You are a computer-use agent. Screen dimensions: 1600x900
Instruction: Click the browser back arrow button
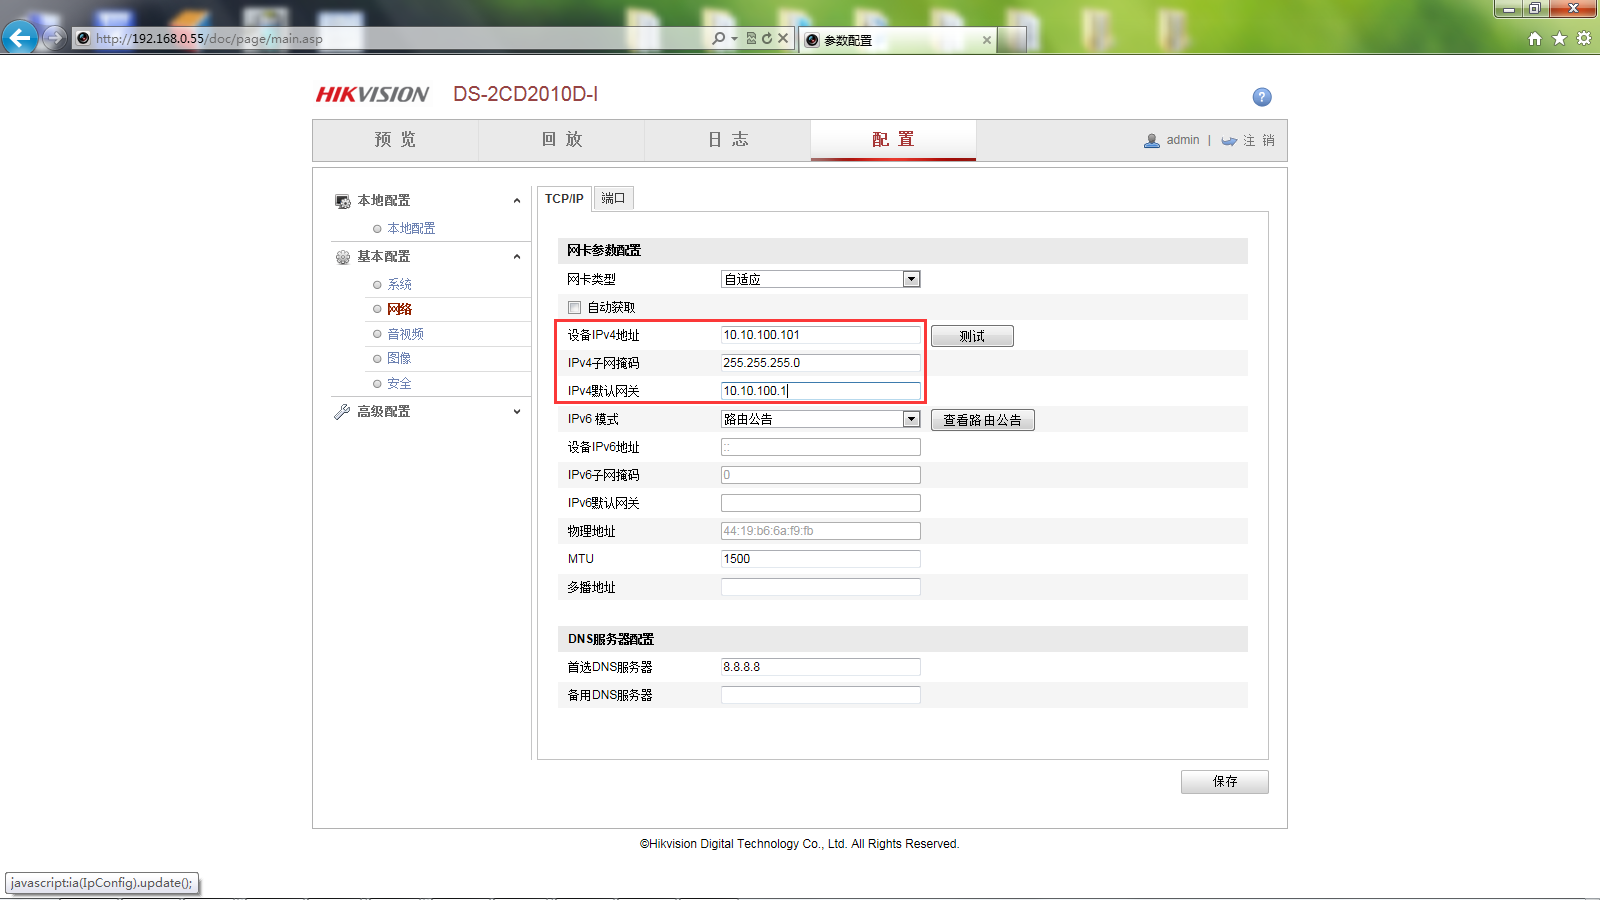pos(20,38)
